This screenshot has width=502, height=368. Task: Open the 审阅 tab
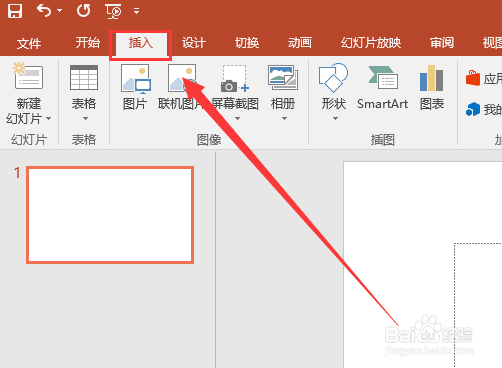point(442,43)
